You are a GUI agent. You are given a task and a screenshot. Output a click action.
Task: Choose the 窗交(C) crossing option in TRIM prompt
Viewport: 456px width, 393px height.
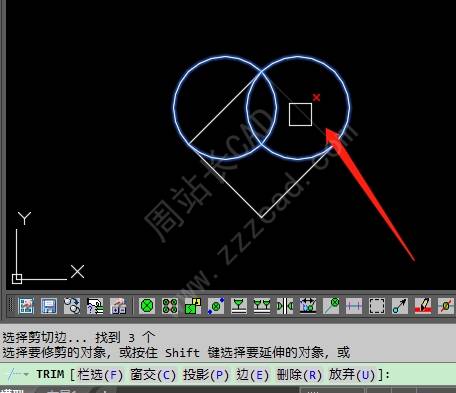pos(153,375)
